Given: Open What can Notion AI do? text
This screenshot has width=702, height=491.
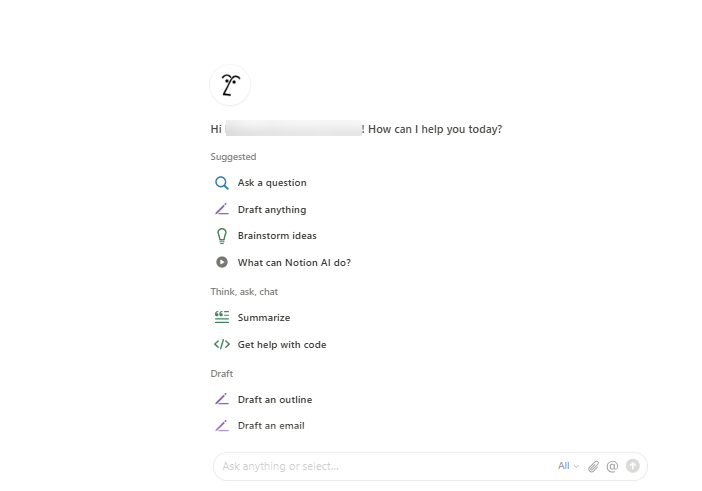Looking at the screenshot, I should click(294, 263).
